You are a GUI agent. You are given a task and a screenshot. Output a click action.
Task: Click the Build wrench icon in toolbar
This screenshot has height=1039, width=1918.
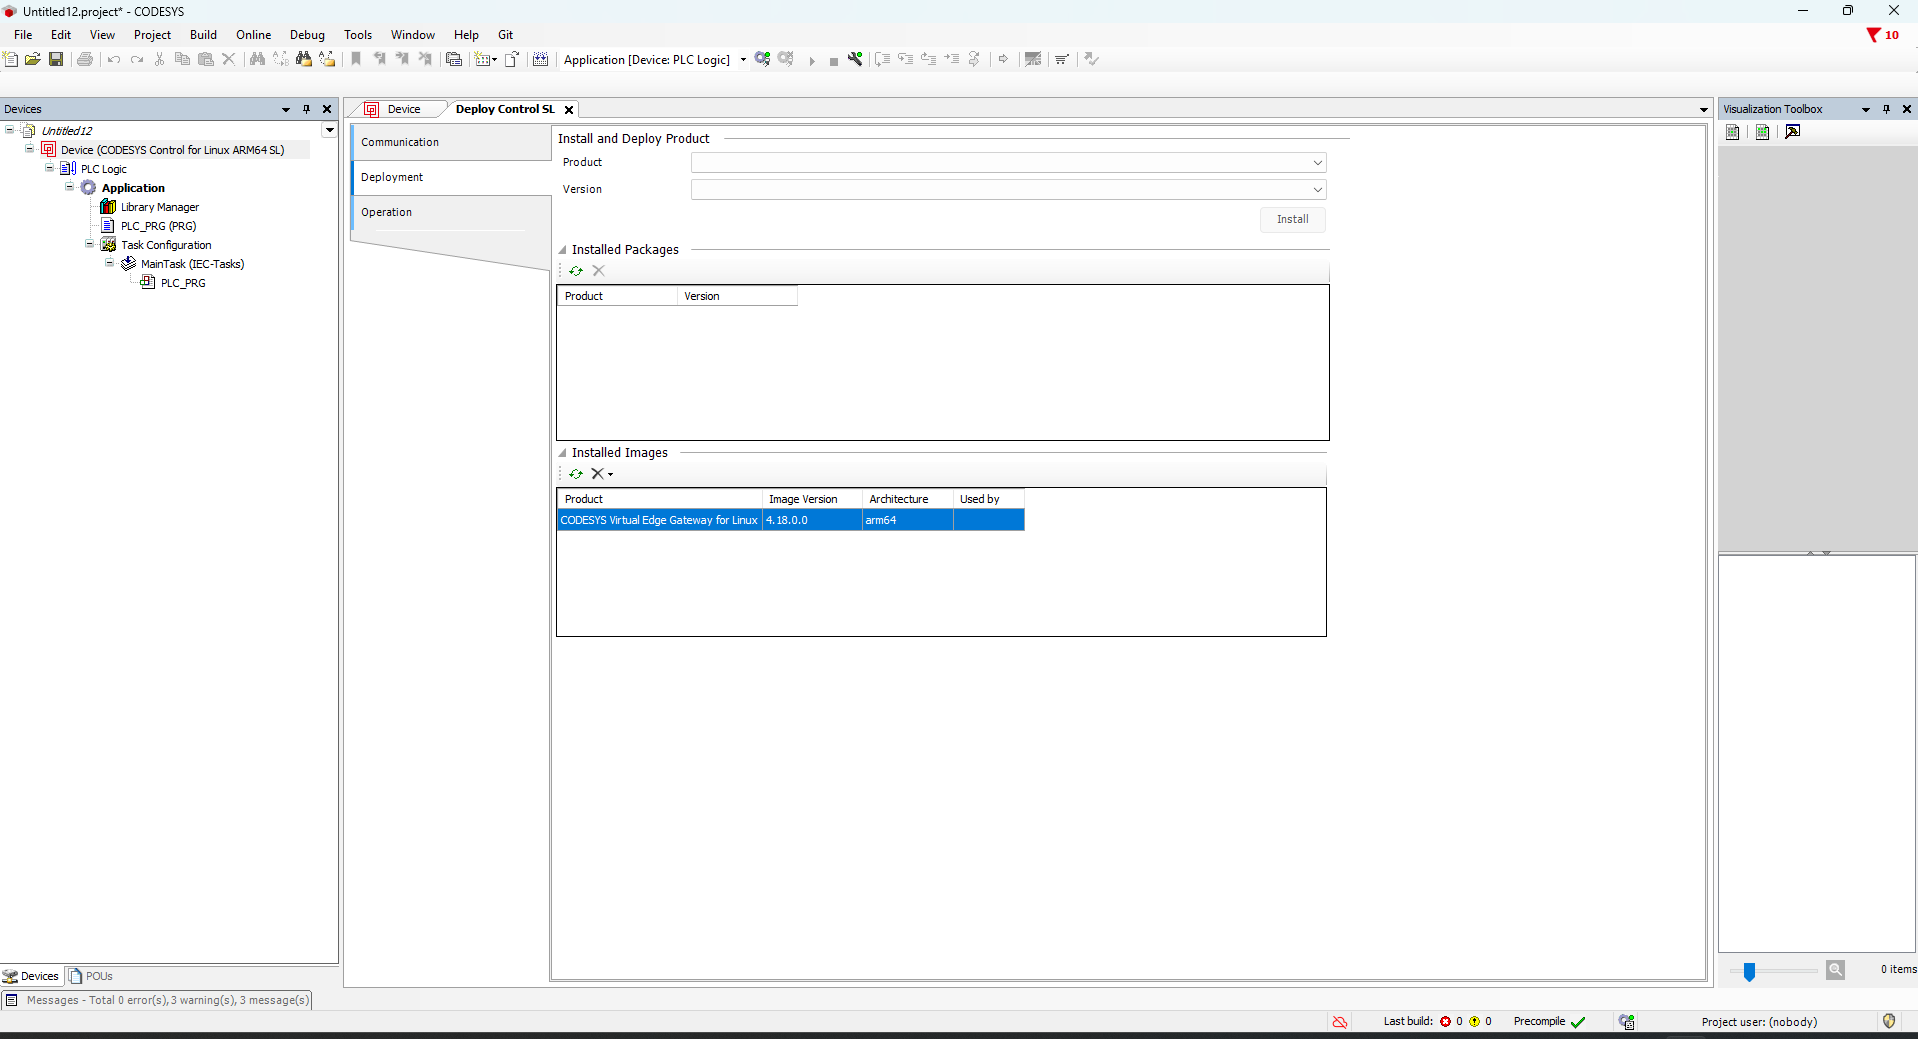tap(855, 59)
